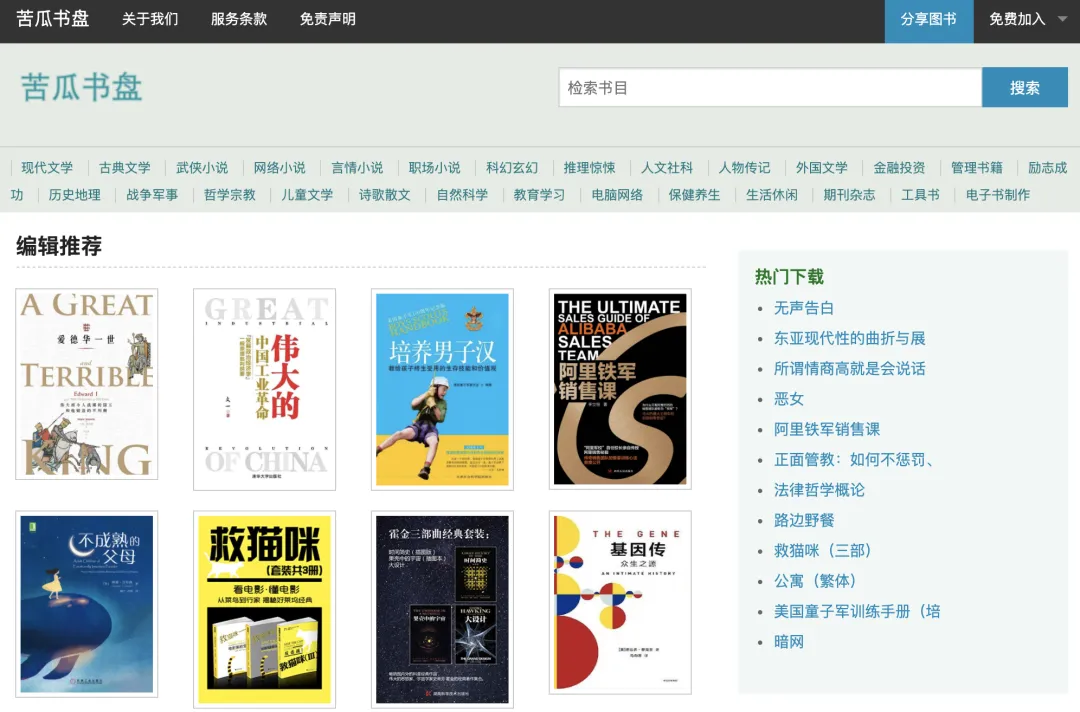Browse the 教育学习 category
The width and height of the screenshot is (1080, 712).
tap(539, 195)
